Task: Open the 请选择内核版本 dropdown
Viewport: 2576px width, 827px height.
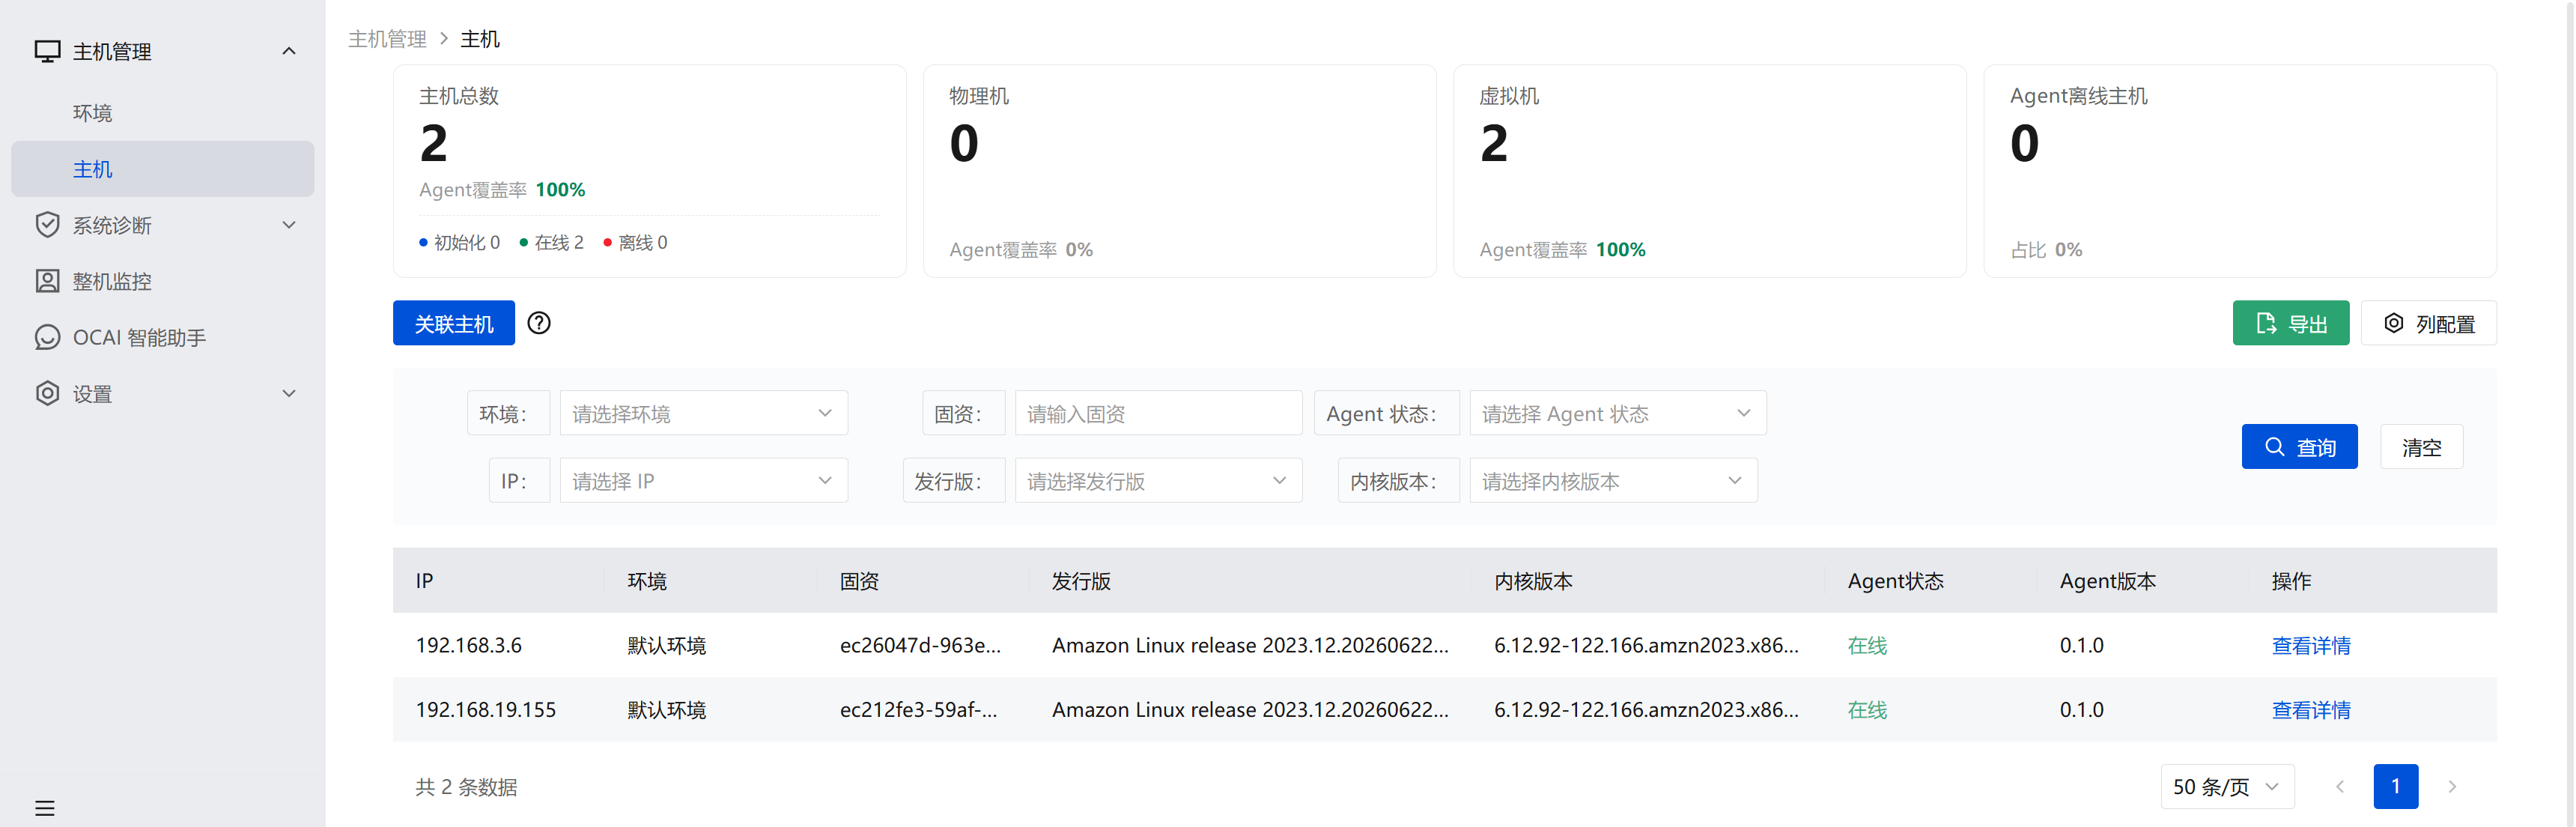Action: pos(1613,481)
